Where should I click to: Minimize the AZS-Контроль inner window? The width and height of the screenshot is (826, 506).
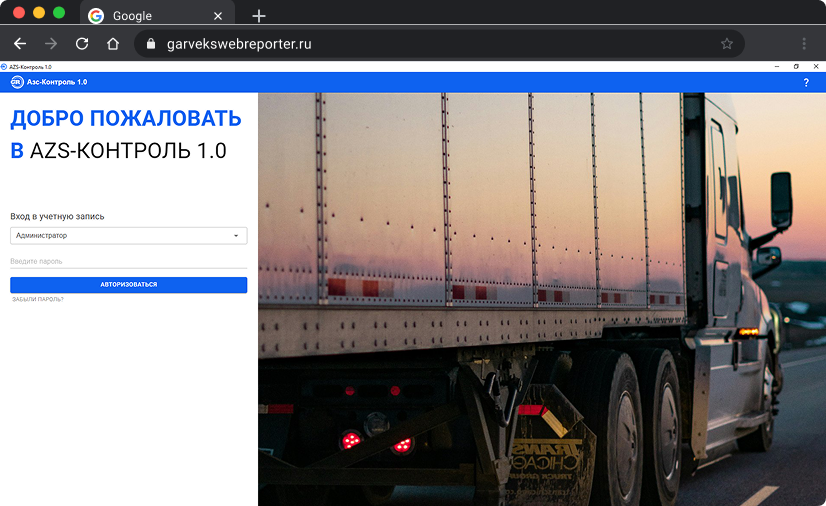pos(777,67)
